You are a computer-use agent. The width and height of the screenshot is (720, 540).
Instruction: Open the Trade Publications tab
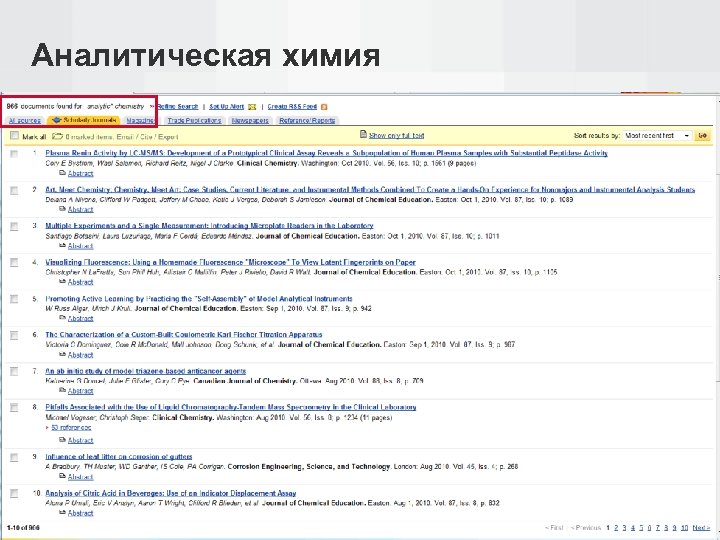tap(194, 120)
